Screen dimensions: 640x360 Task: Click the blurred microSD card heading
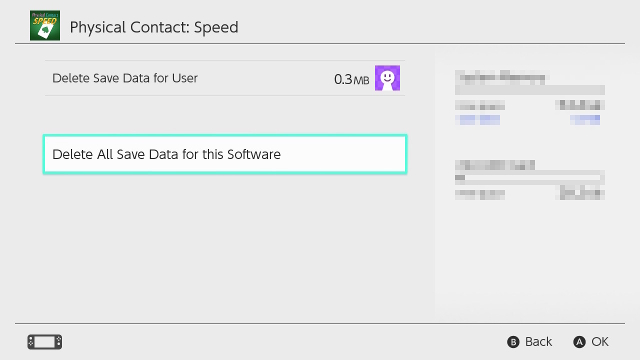(x=495, y=165)
